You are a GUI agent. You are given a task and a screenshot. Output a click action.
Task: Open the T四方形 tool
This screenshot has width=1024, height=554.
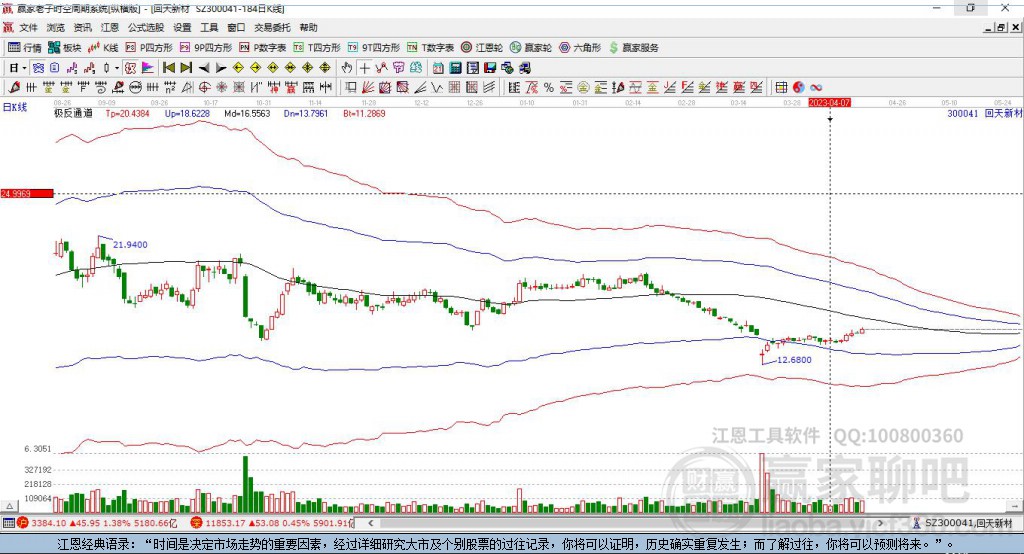click(317, 48)
